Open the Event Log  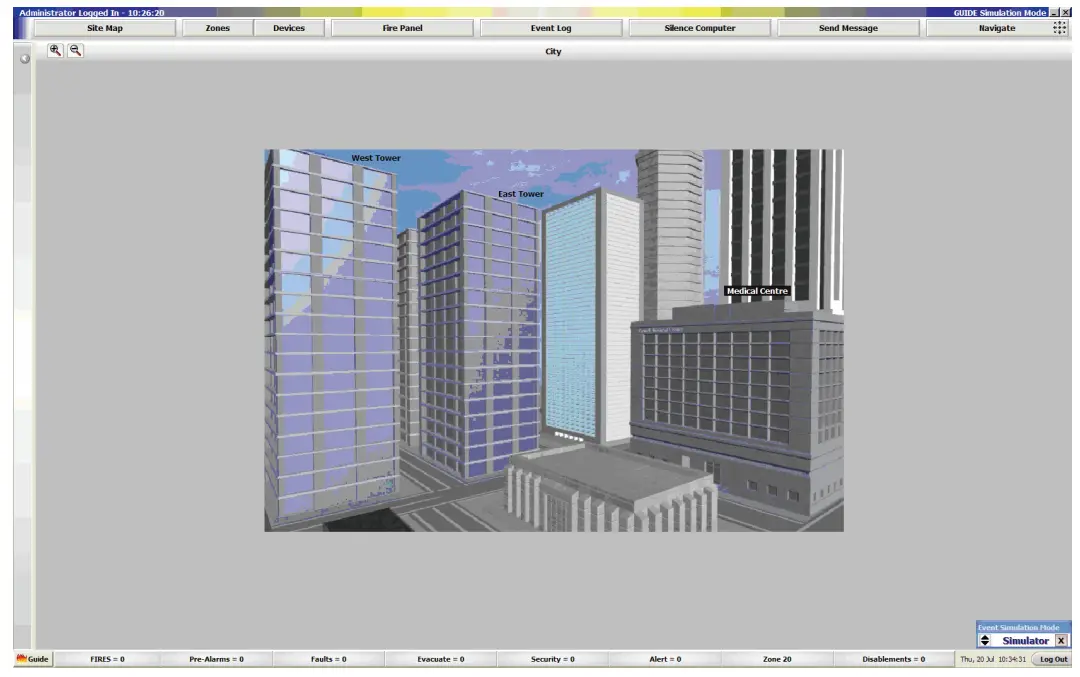click(x=549, y=27)
